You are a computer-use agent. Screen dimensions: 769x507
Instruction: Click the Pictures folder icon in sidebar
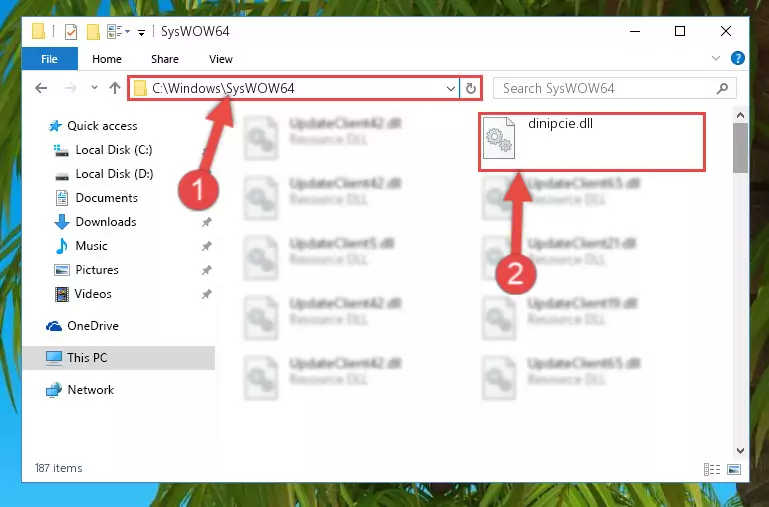(62, 270)
